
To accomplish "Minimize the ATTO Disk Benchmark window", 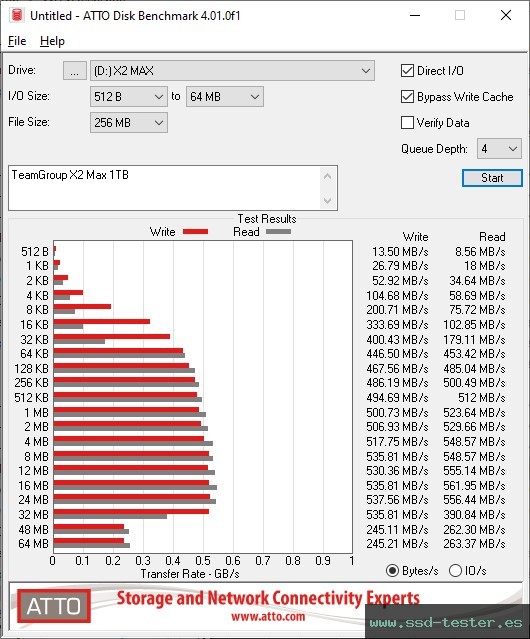I will coord(415,15).
